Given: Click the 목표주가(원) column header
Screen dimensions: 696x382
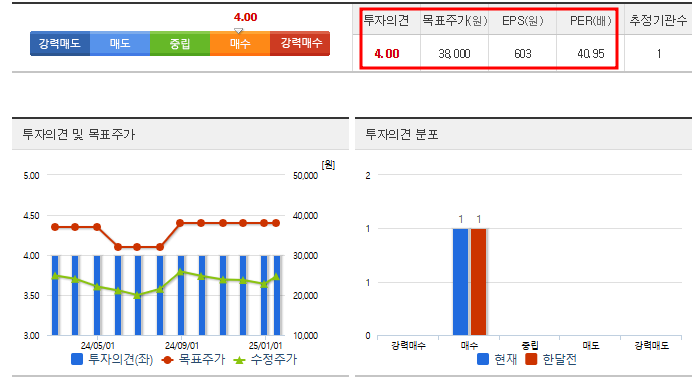Looking at the screenshot, I should pyautogui.click(x=455, y=20).
